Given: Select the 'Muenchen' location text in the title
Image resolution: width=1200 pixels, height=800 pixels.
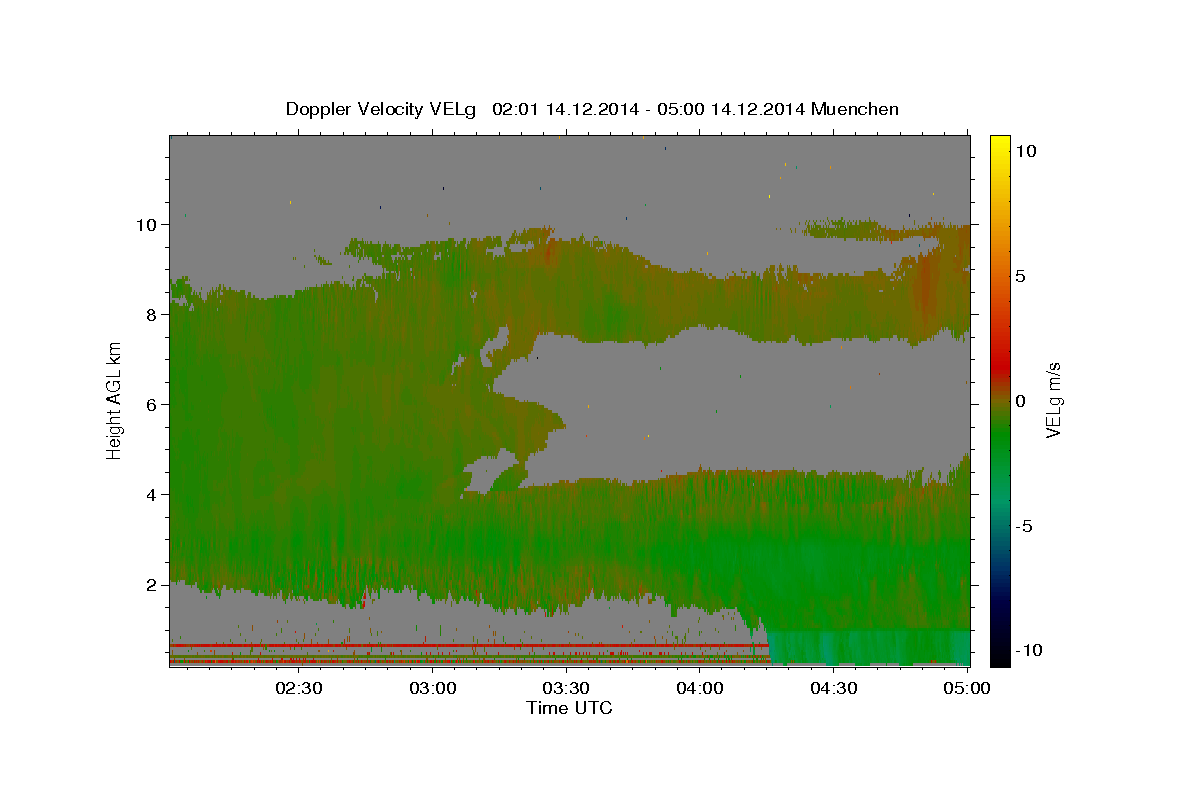Looking at the screenshot, I should click(x=855, y=109).
